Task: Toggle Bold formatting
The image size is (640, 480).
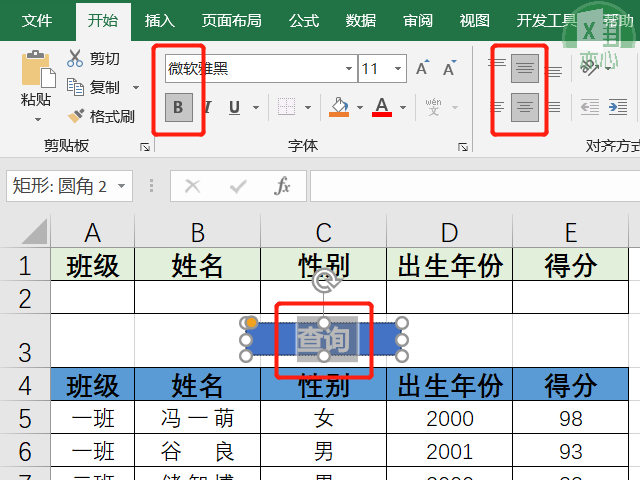Action: click(178, 107)
